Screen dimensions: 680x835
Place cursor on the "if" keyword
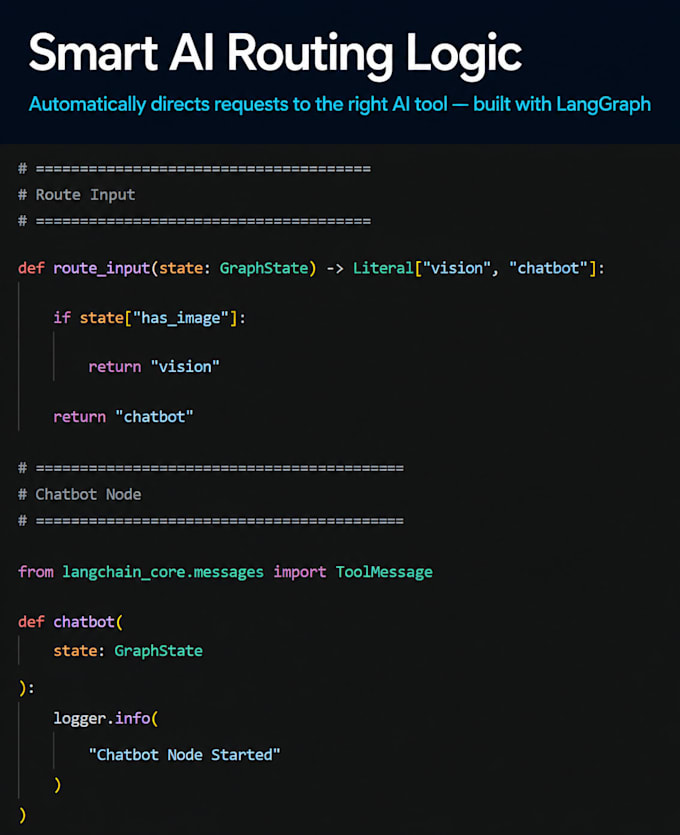point(62,318)
